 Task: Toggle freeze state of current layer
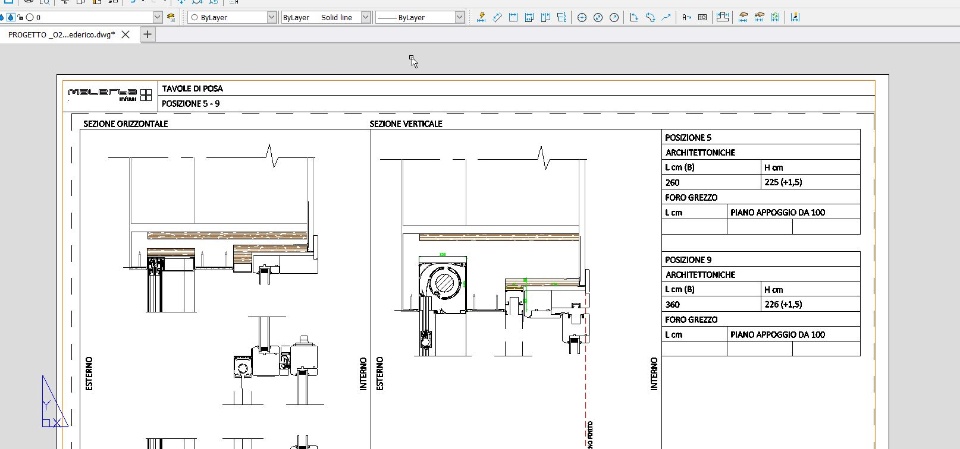pos(10,17)
